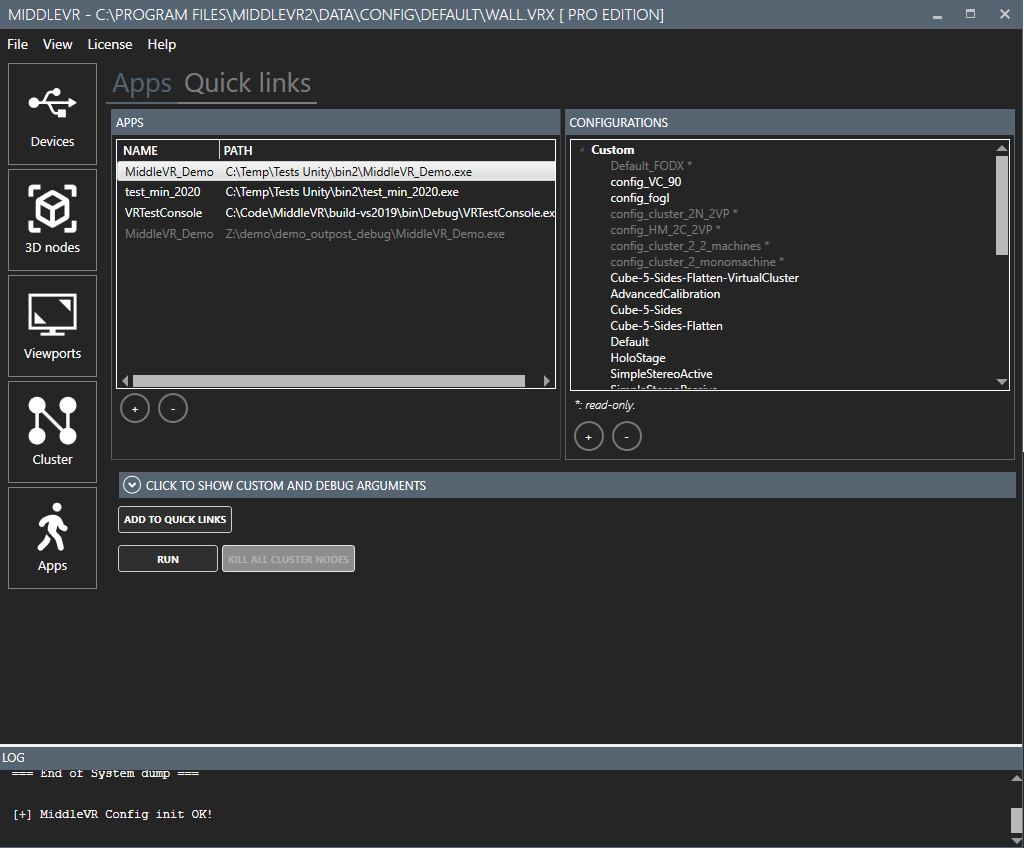Open the Help menu
This screenshot has height=848, width=1024.
click(161, 44)
